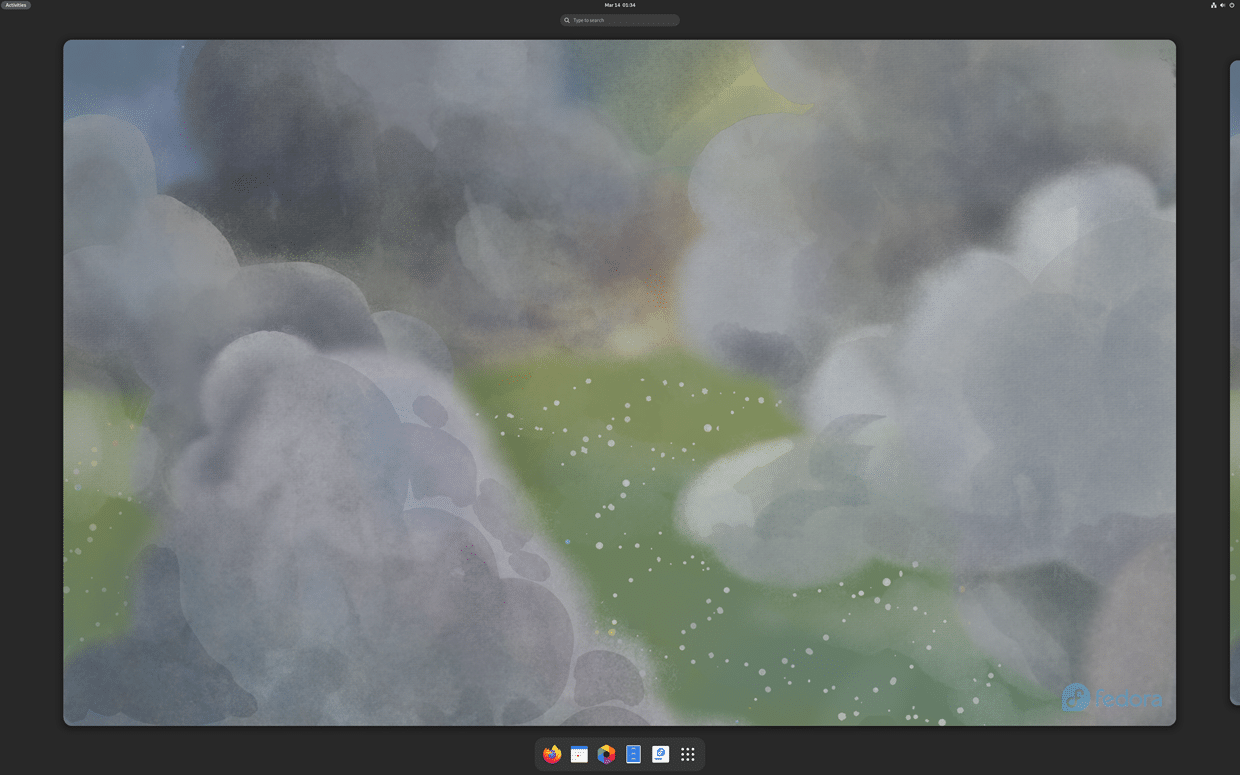The image size is (1240, 775).
Task: Click empty dock space left of Firefox
Action: [539, 755]
